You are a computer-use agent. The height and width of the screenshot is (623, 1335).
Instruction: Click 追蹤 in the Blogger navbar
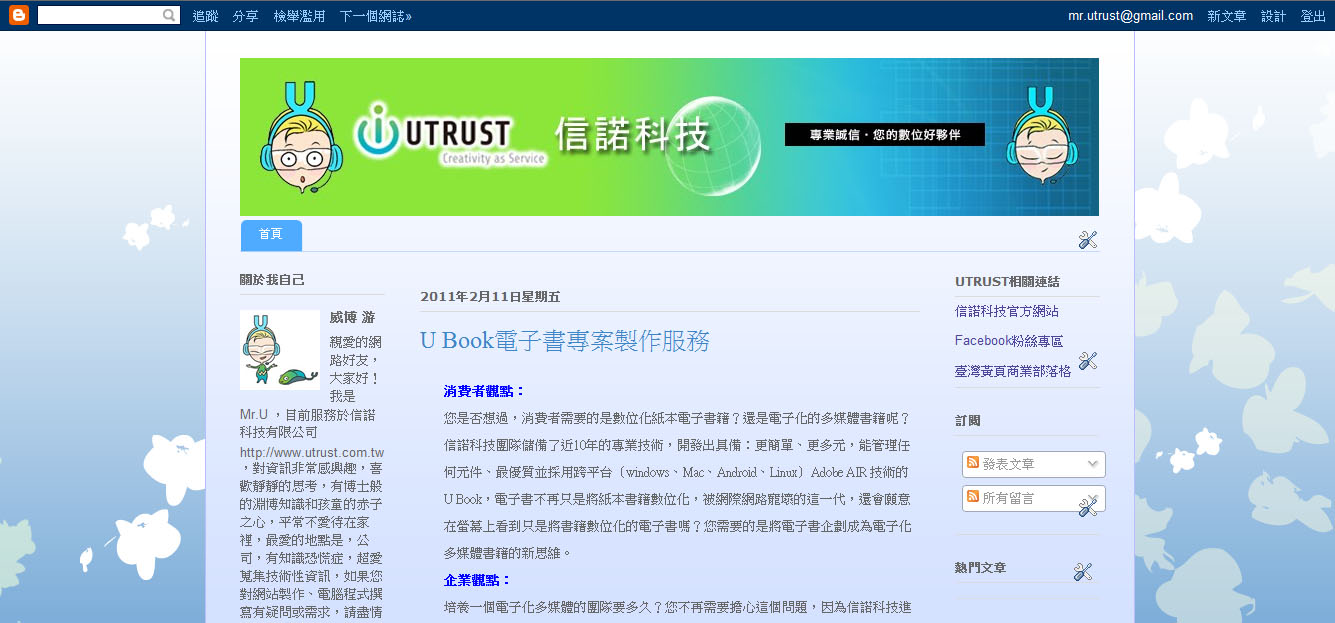click(x=205, y=16)
